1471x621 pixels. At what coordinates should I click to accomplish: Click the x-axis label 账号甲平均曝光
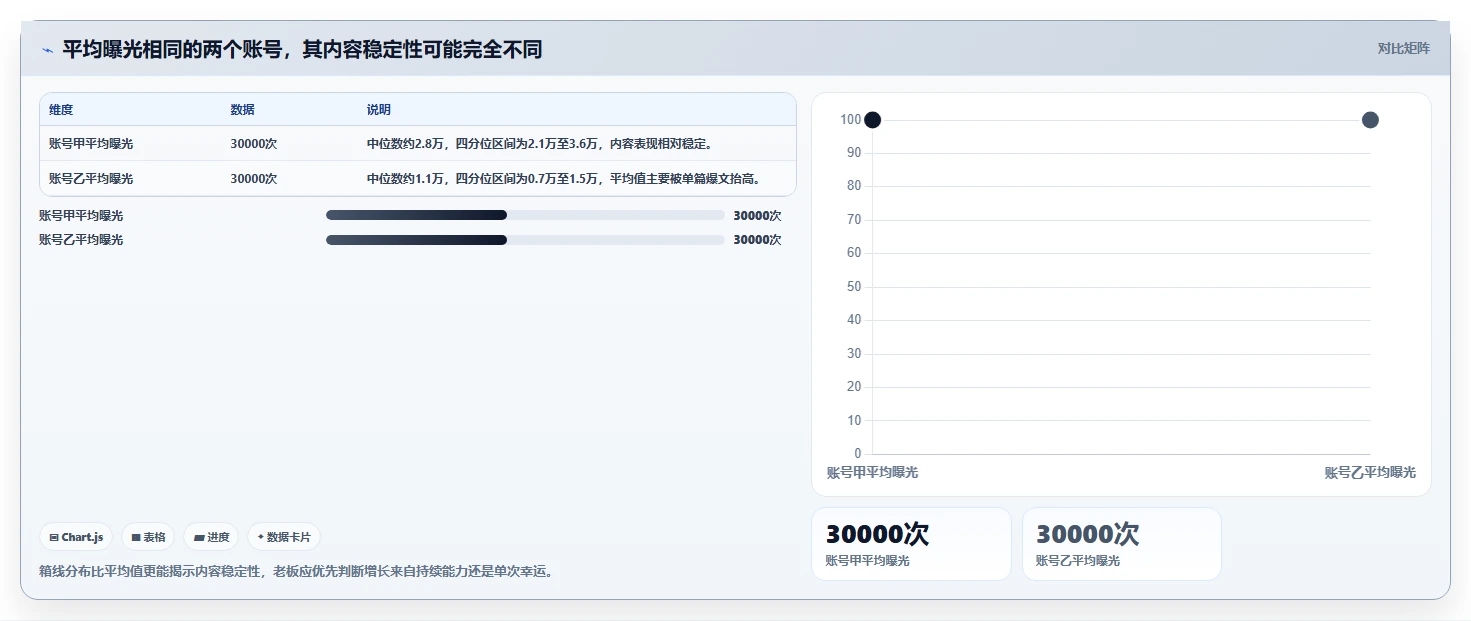pyautogui.click(x=872, y=473)
